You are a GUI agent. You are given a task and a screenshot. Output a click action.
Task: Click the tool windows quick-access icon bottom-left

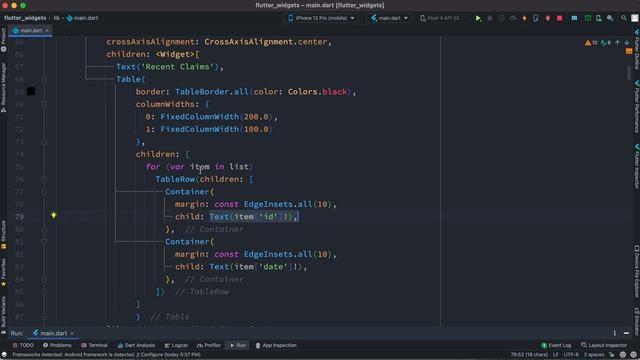4,355
